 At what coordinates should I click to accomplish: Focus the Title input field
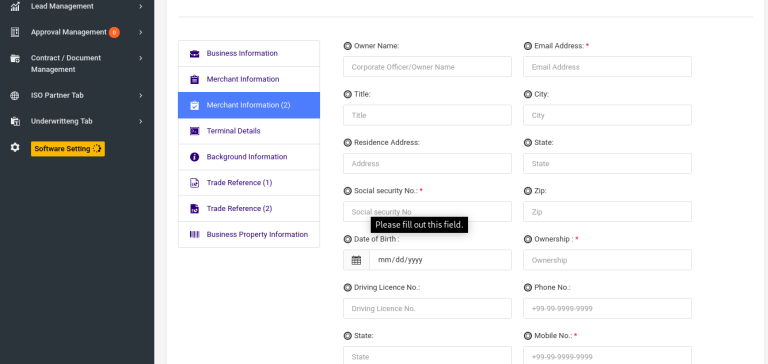click(427, 115)
